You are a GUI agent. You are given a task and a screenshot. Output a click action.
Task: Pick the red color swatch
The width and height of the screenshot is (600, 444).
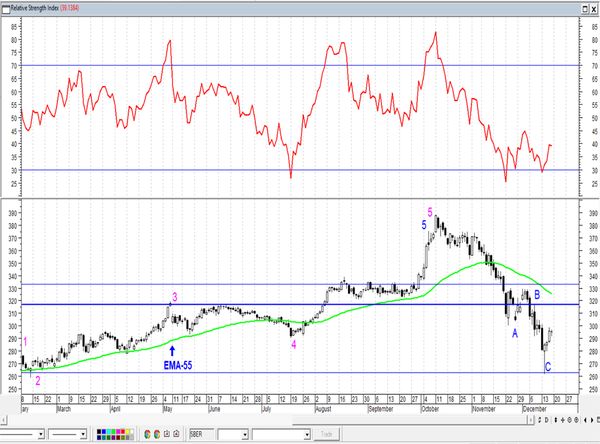[123, 431]
